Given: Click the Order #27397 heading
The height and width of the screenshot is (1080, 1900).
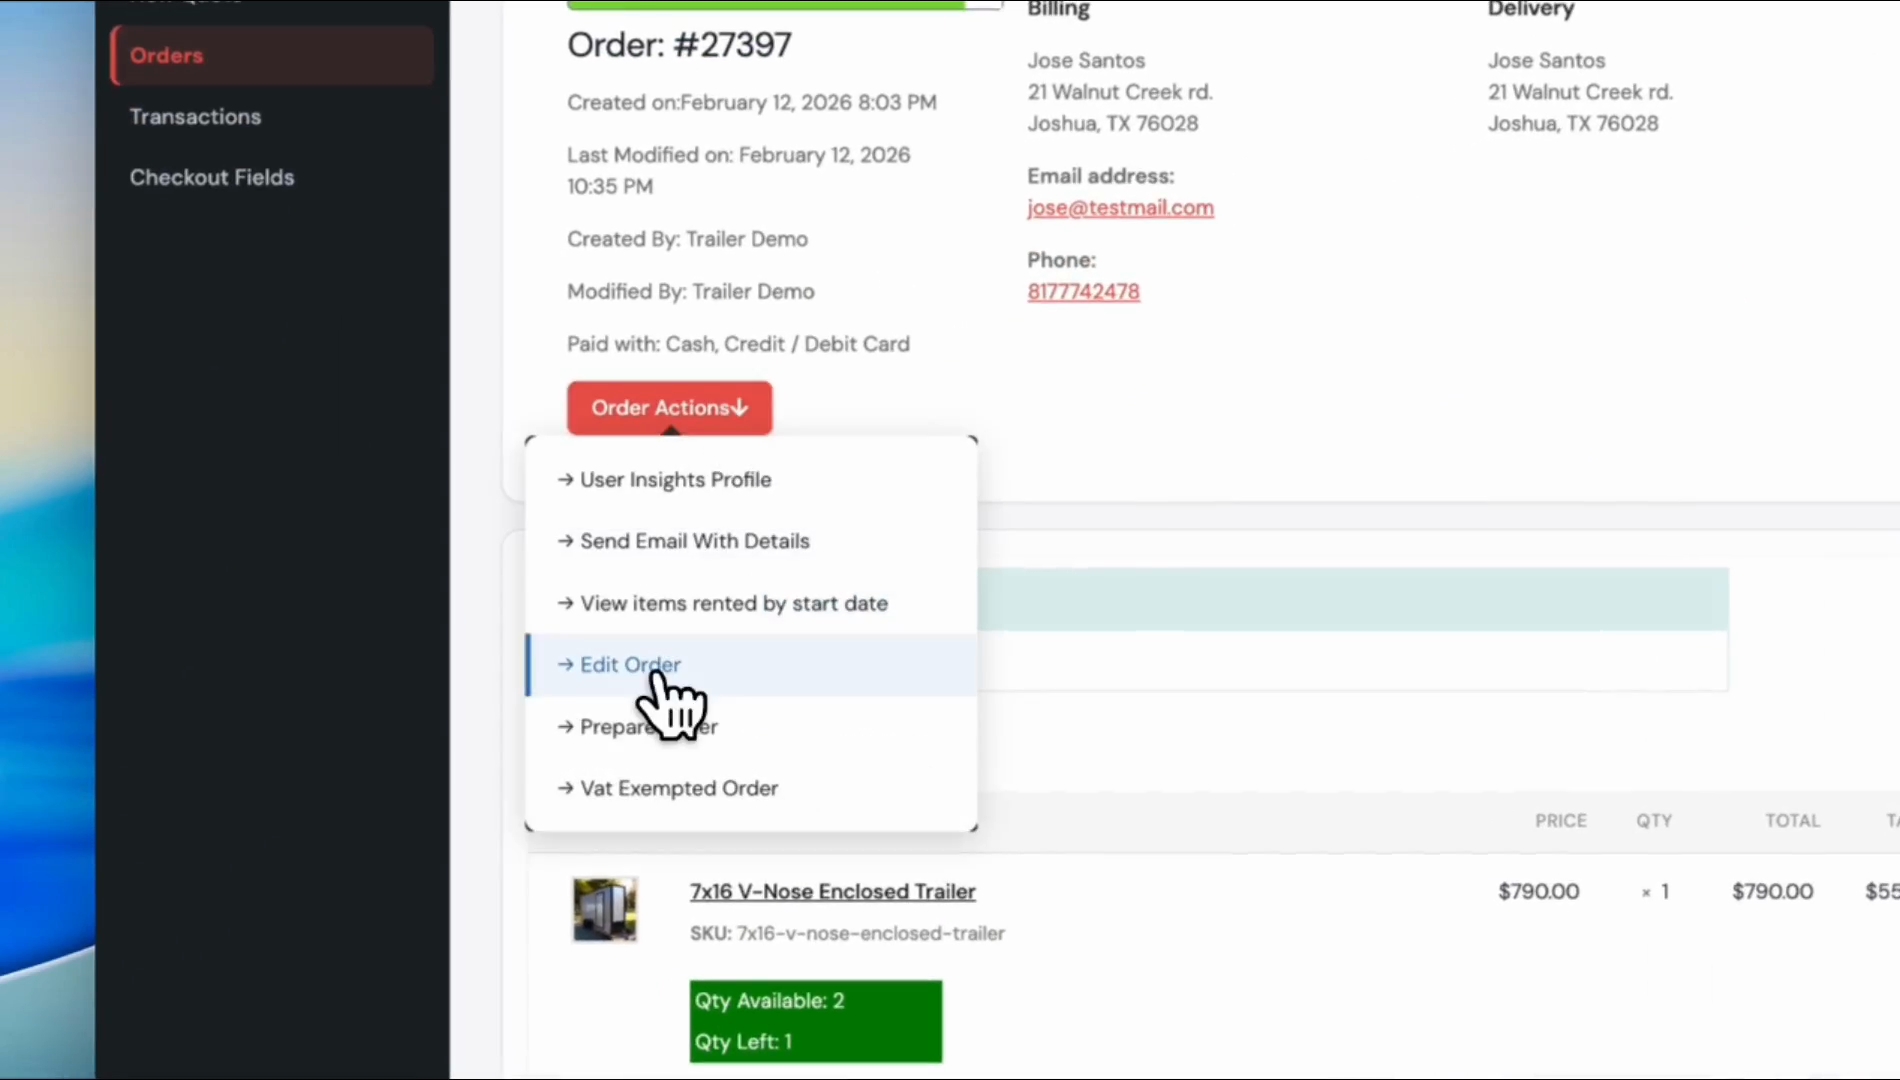Looking at the screenshot, I should pyautogui.click(x=679, y=45).
